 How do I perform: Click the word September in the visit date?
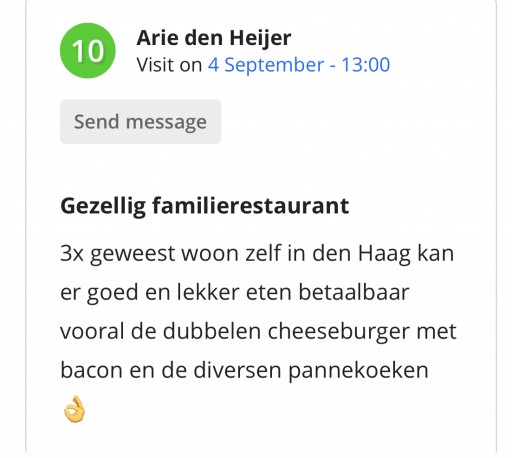tap(274, 65)
